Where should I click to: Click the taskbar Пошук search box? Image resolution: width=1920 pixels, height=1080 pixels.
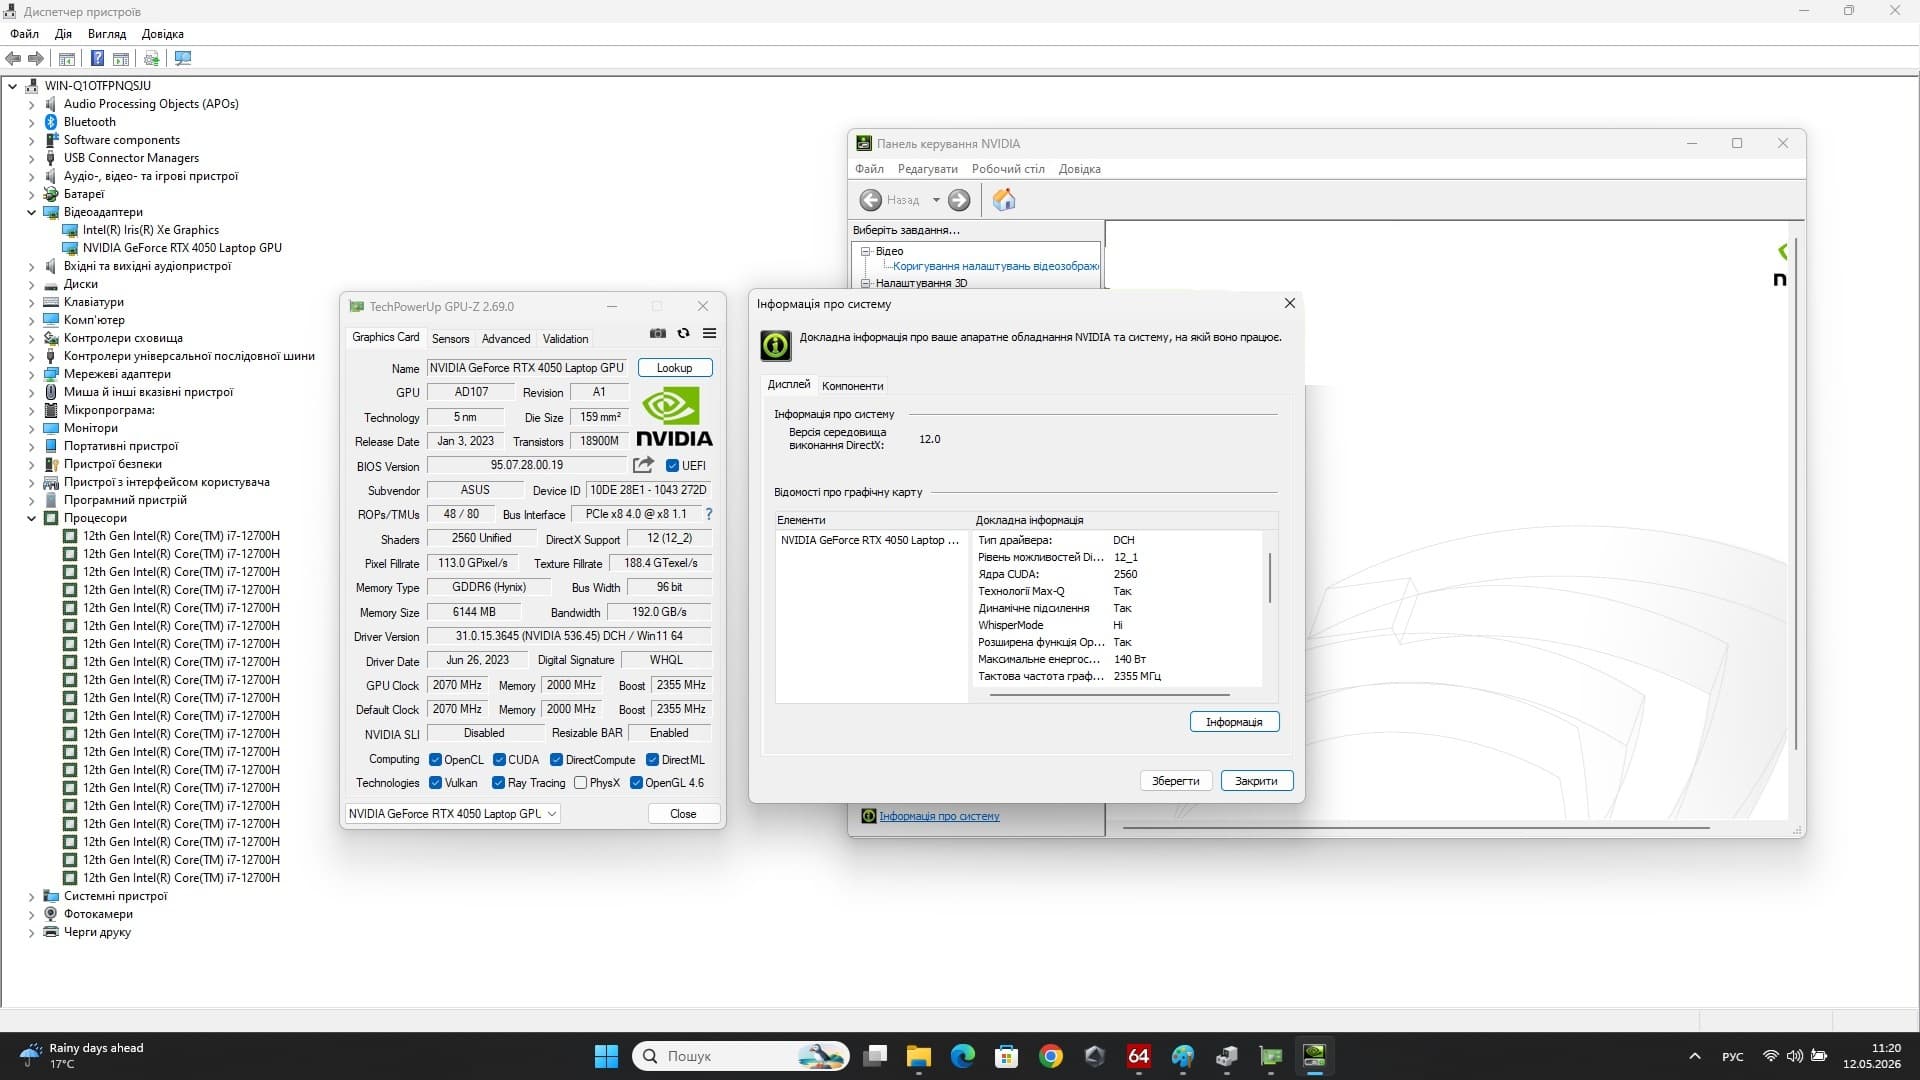(x=740, y=1056)
